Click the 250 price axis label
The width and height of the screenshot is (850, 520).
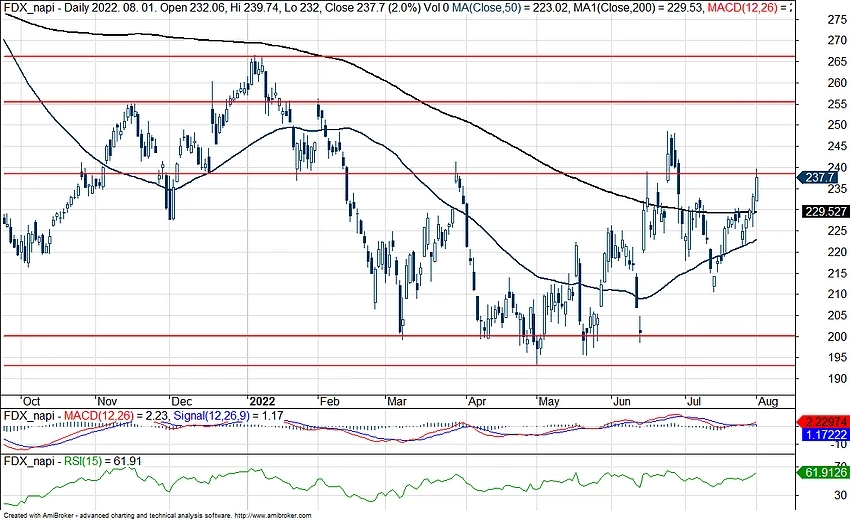coord(836,125)
